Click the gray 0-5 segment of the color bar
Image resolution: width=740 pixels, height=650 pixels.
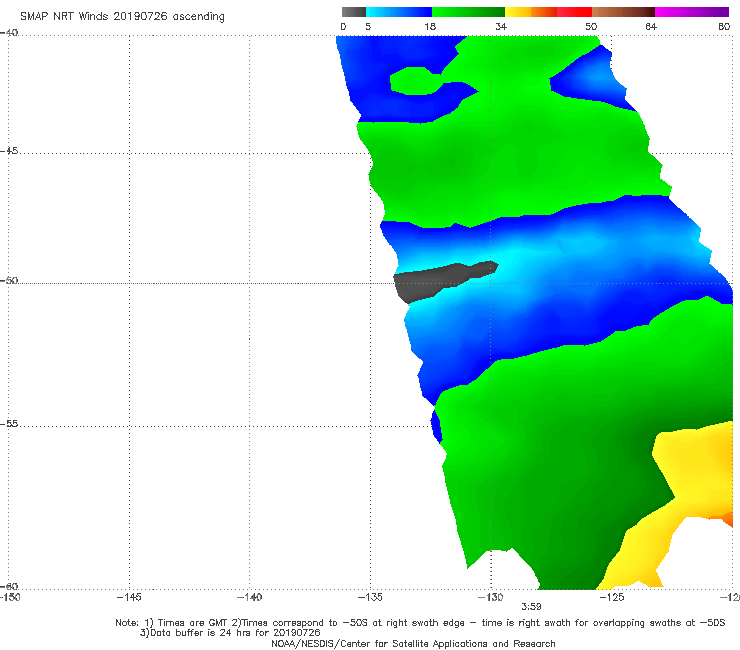[353, 12]
